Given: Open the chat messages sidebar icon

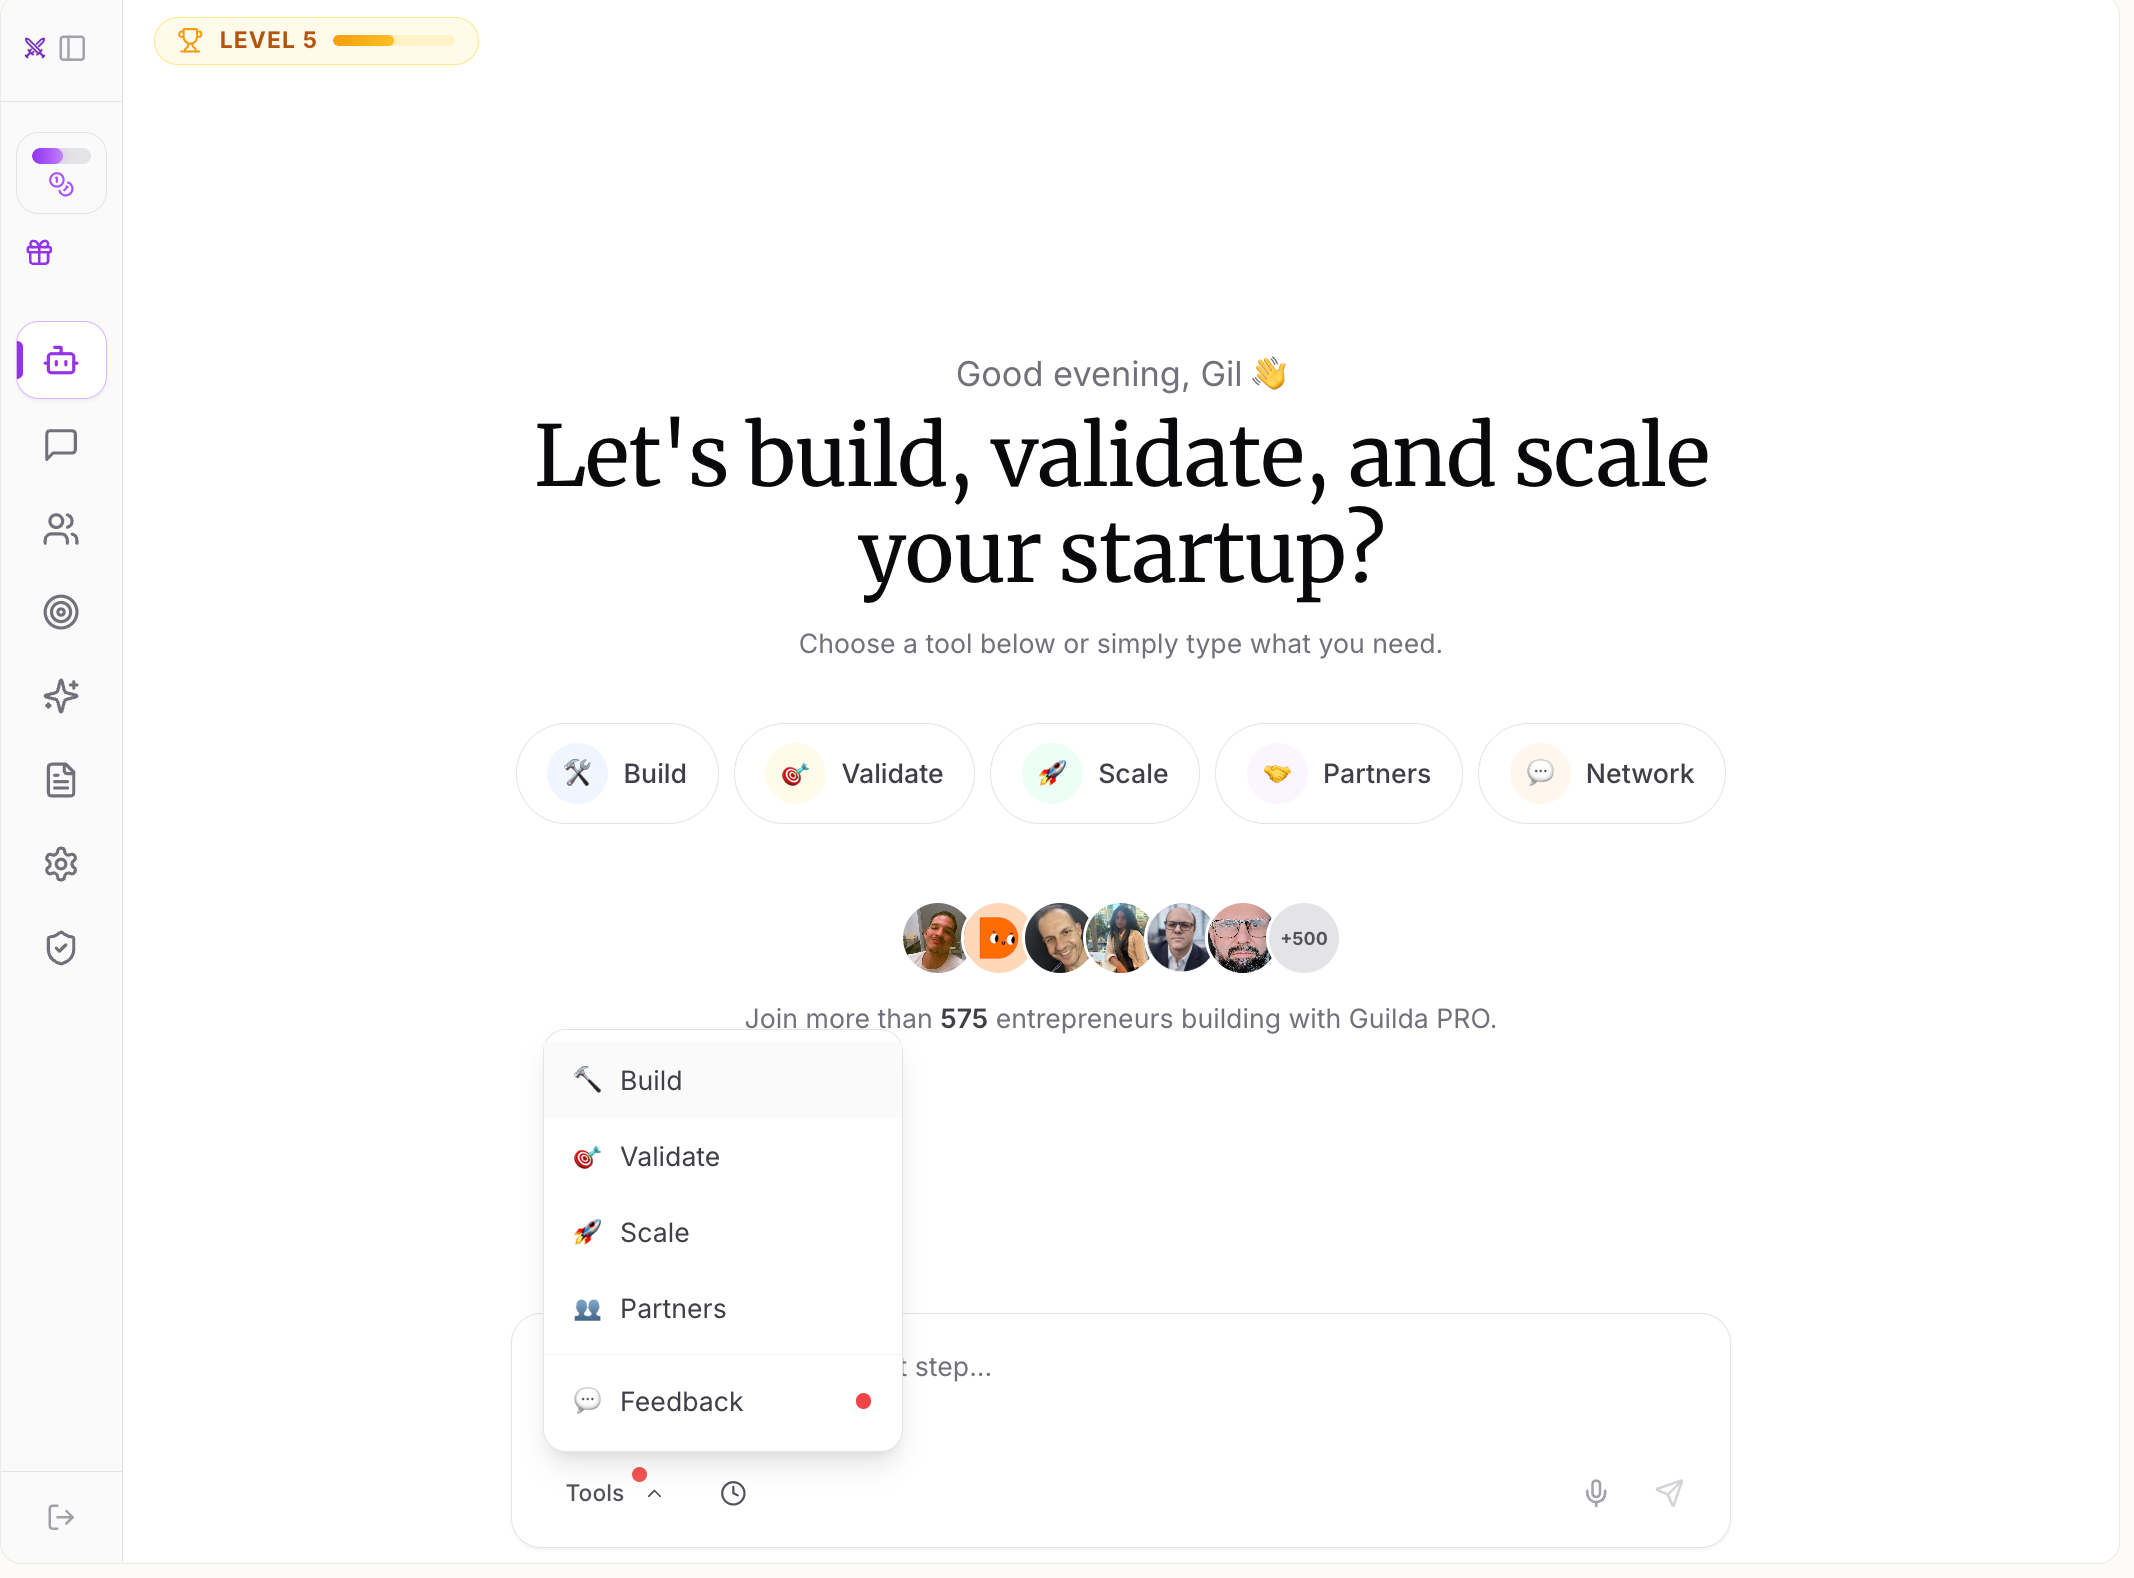Looking at the screenshot, I should point(61,445).
